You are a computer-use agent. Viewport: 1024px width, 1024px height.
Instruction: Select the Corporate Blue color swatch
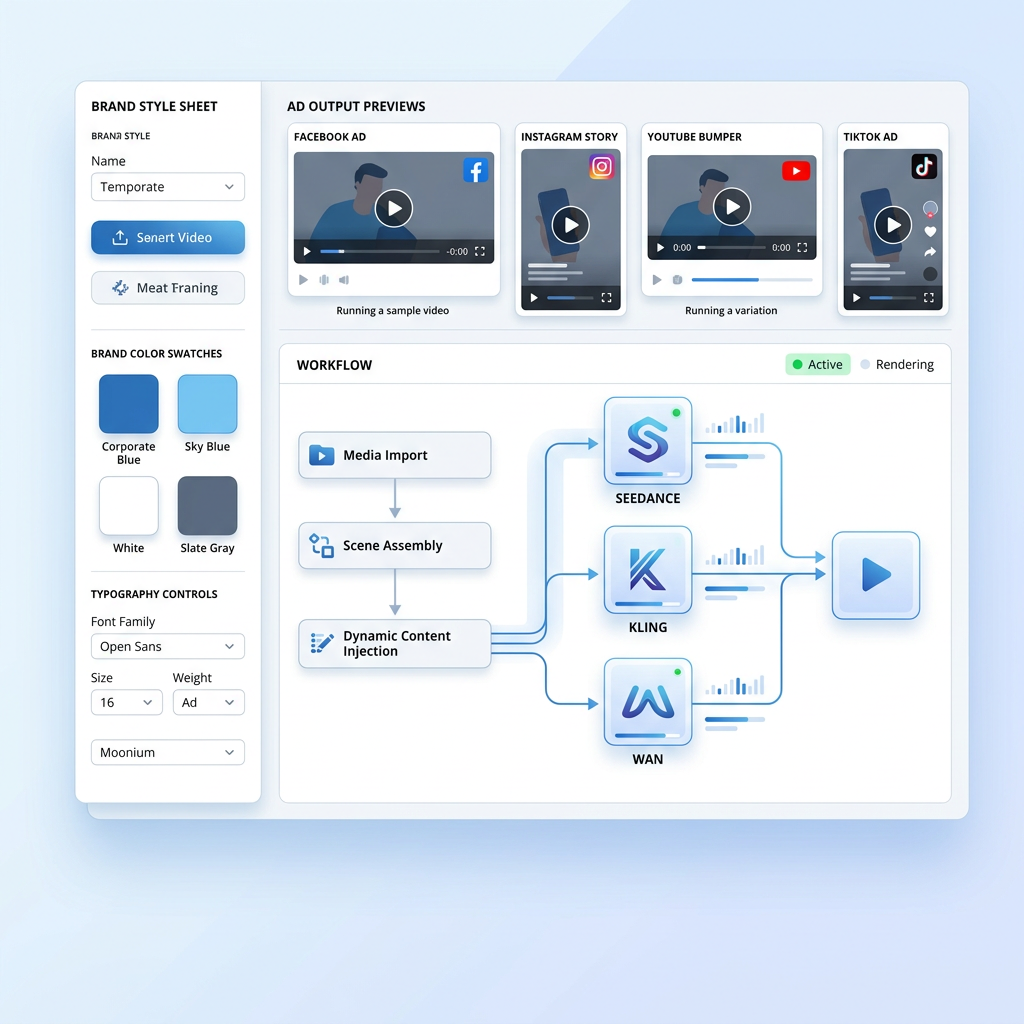click(x=129, y=404)
